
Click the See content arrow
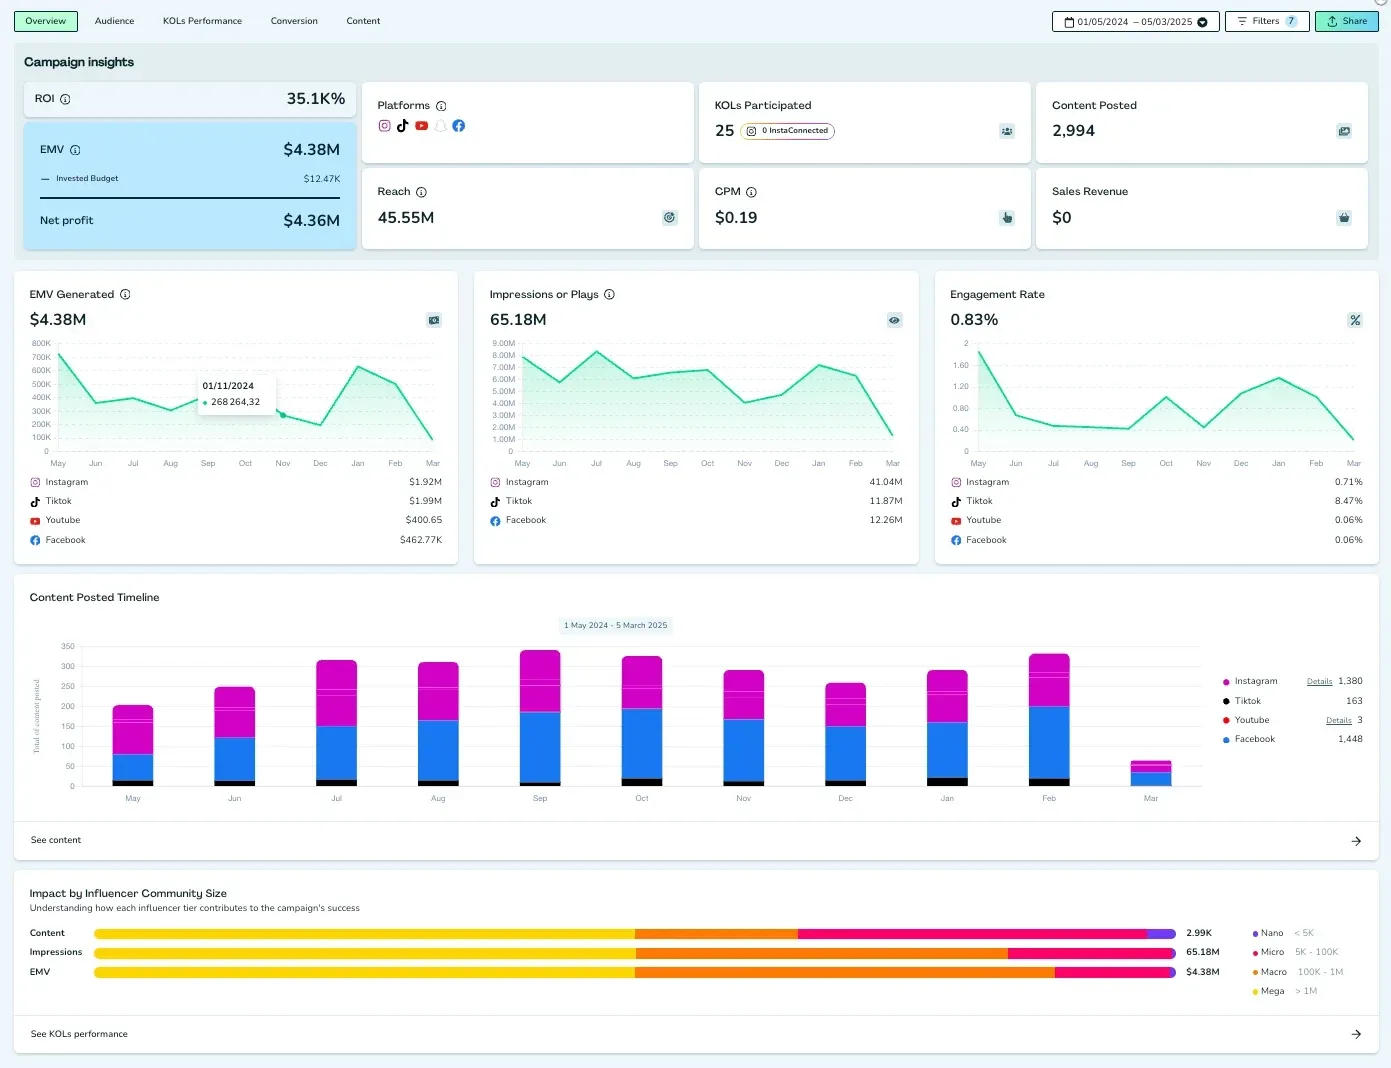1356,841
